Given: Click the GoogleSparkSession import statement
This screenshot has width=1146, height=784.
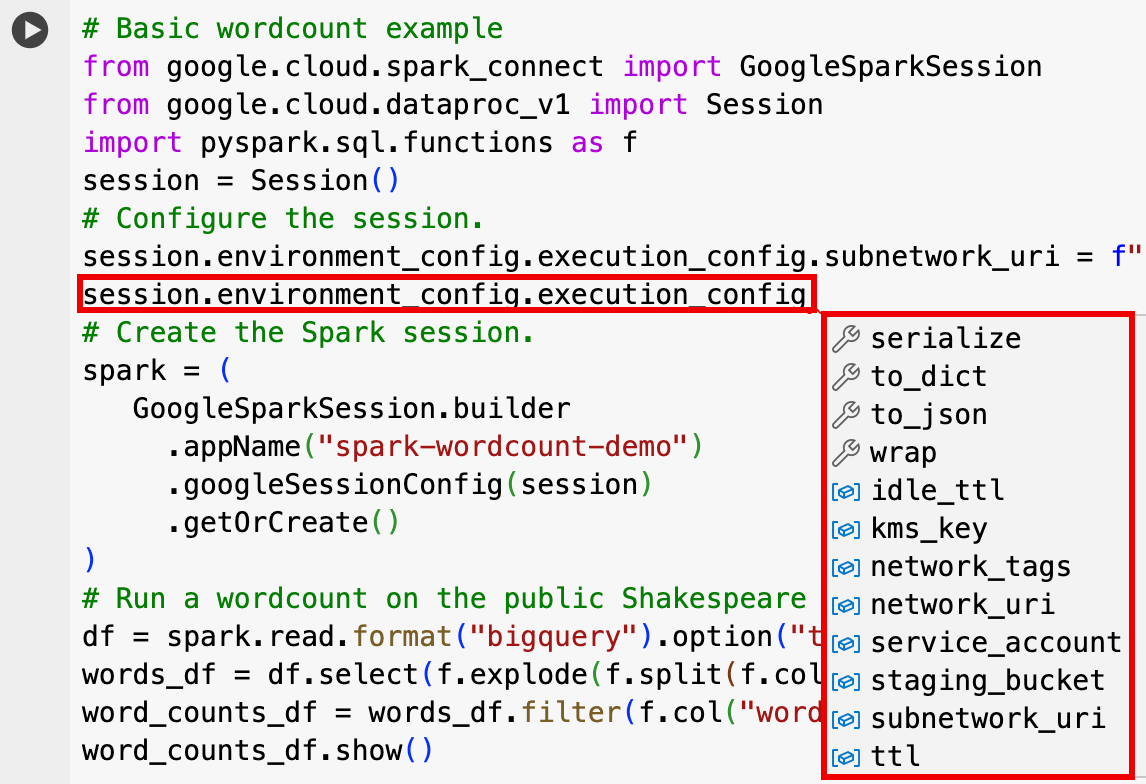Looking at the screenshot, I should (x=560, y=66).
